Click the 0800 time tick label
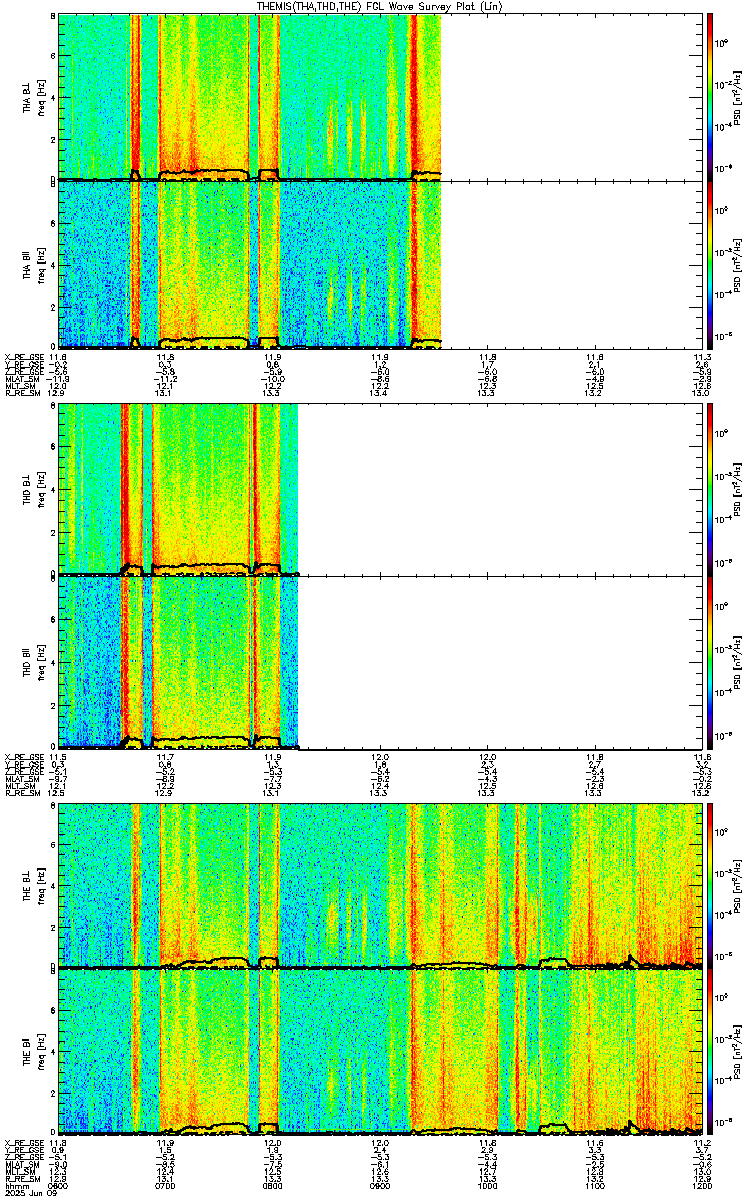Image resolution: width=750 pixels, height=1200 pixels. pos(272,1186)
